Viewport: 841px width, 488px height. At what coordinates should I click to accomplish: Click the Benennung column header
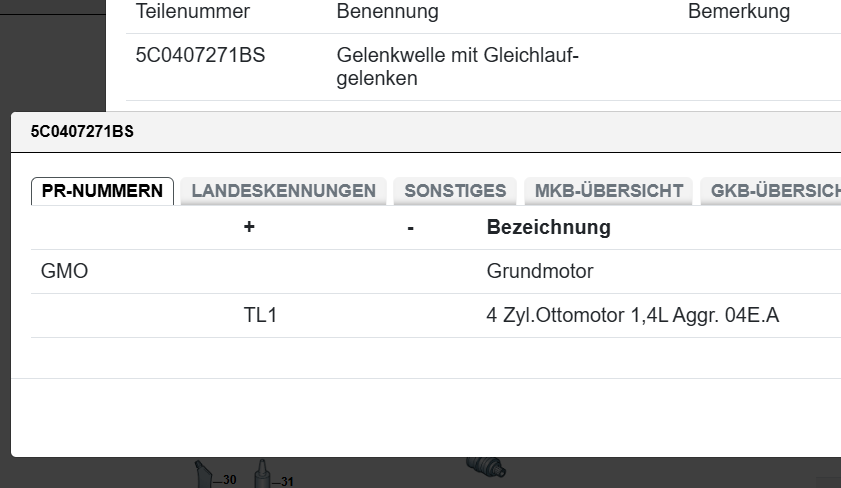(387, 12)
